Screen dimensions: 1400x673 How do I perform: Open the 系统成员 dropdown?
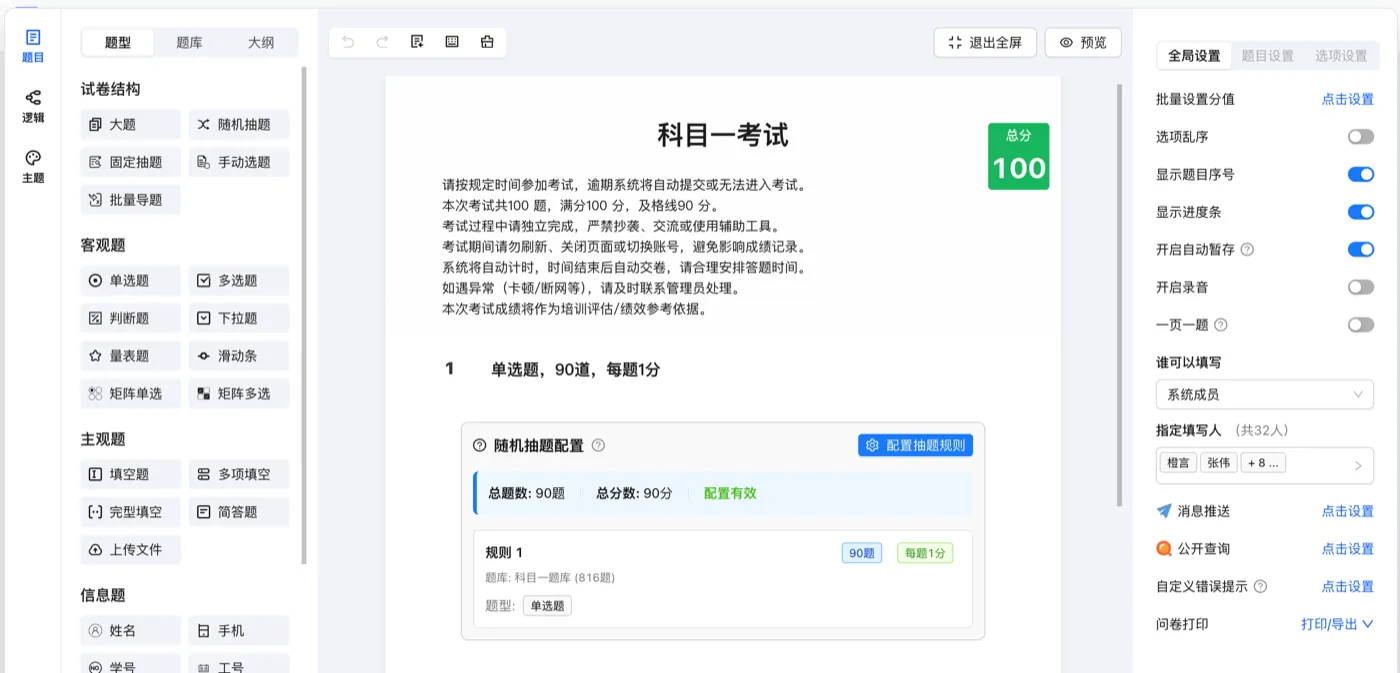click(x=1264, y=395)
